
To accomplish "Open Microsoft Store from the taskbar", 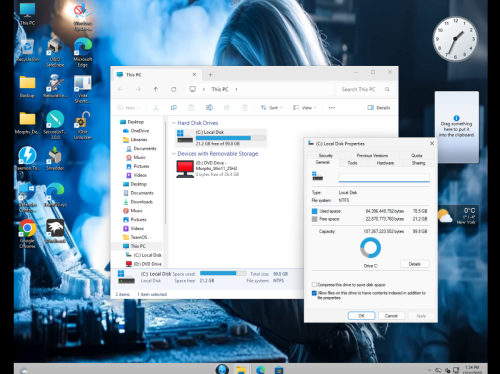I will tap(279, 370).
